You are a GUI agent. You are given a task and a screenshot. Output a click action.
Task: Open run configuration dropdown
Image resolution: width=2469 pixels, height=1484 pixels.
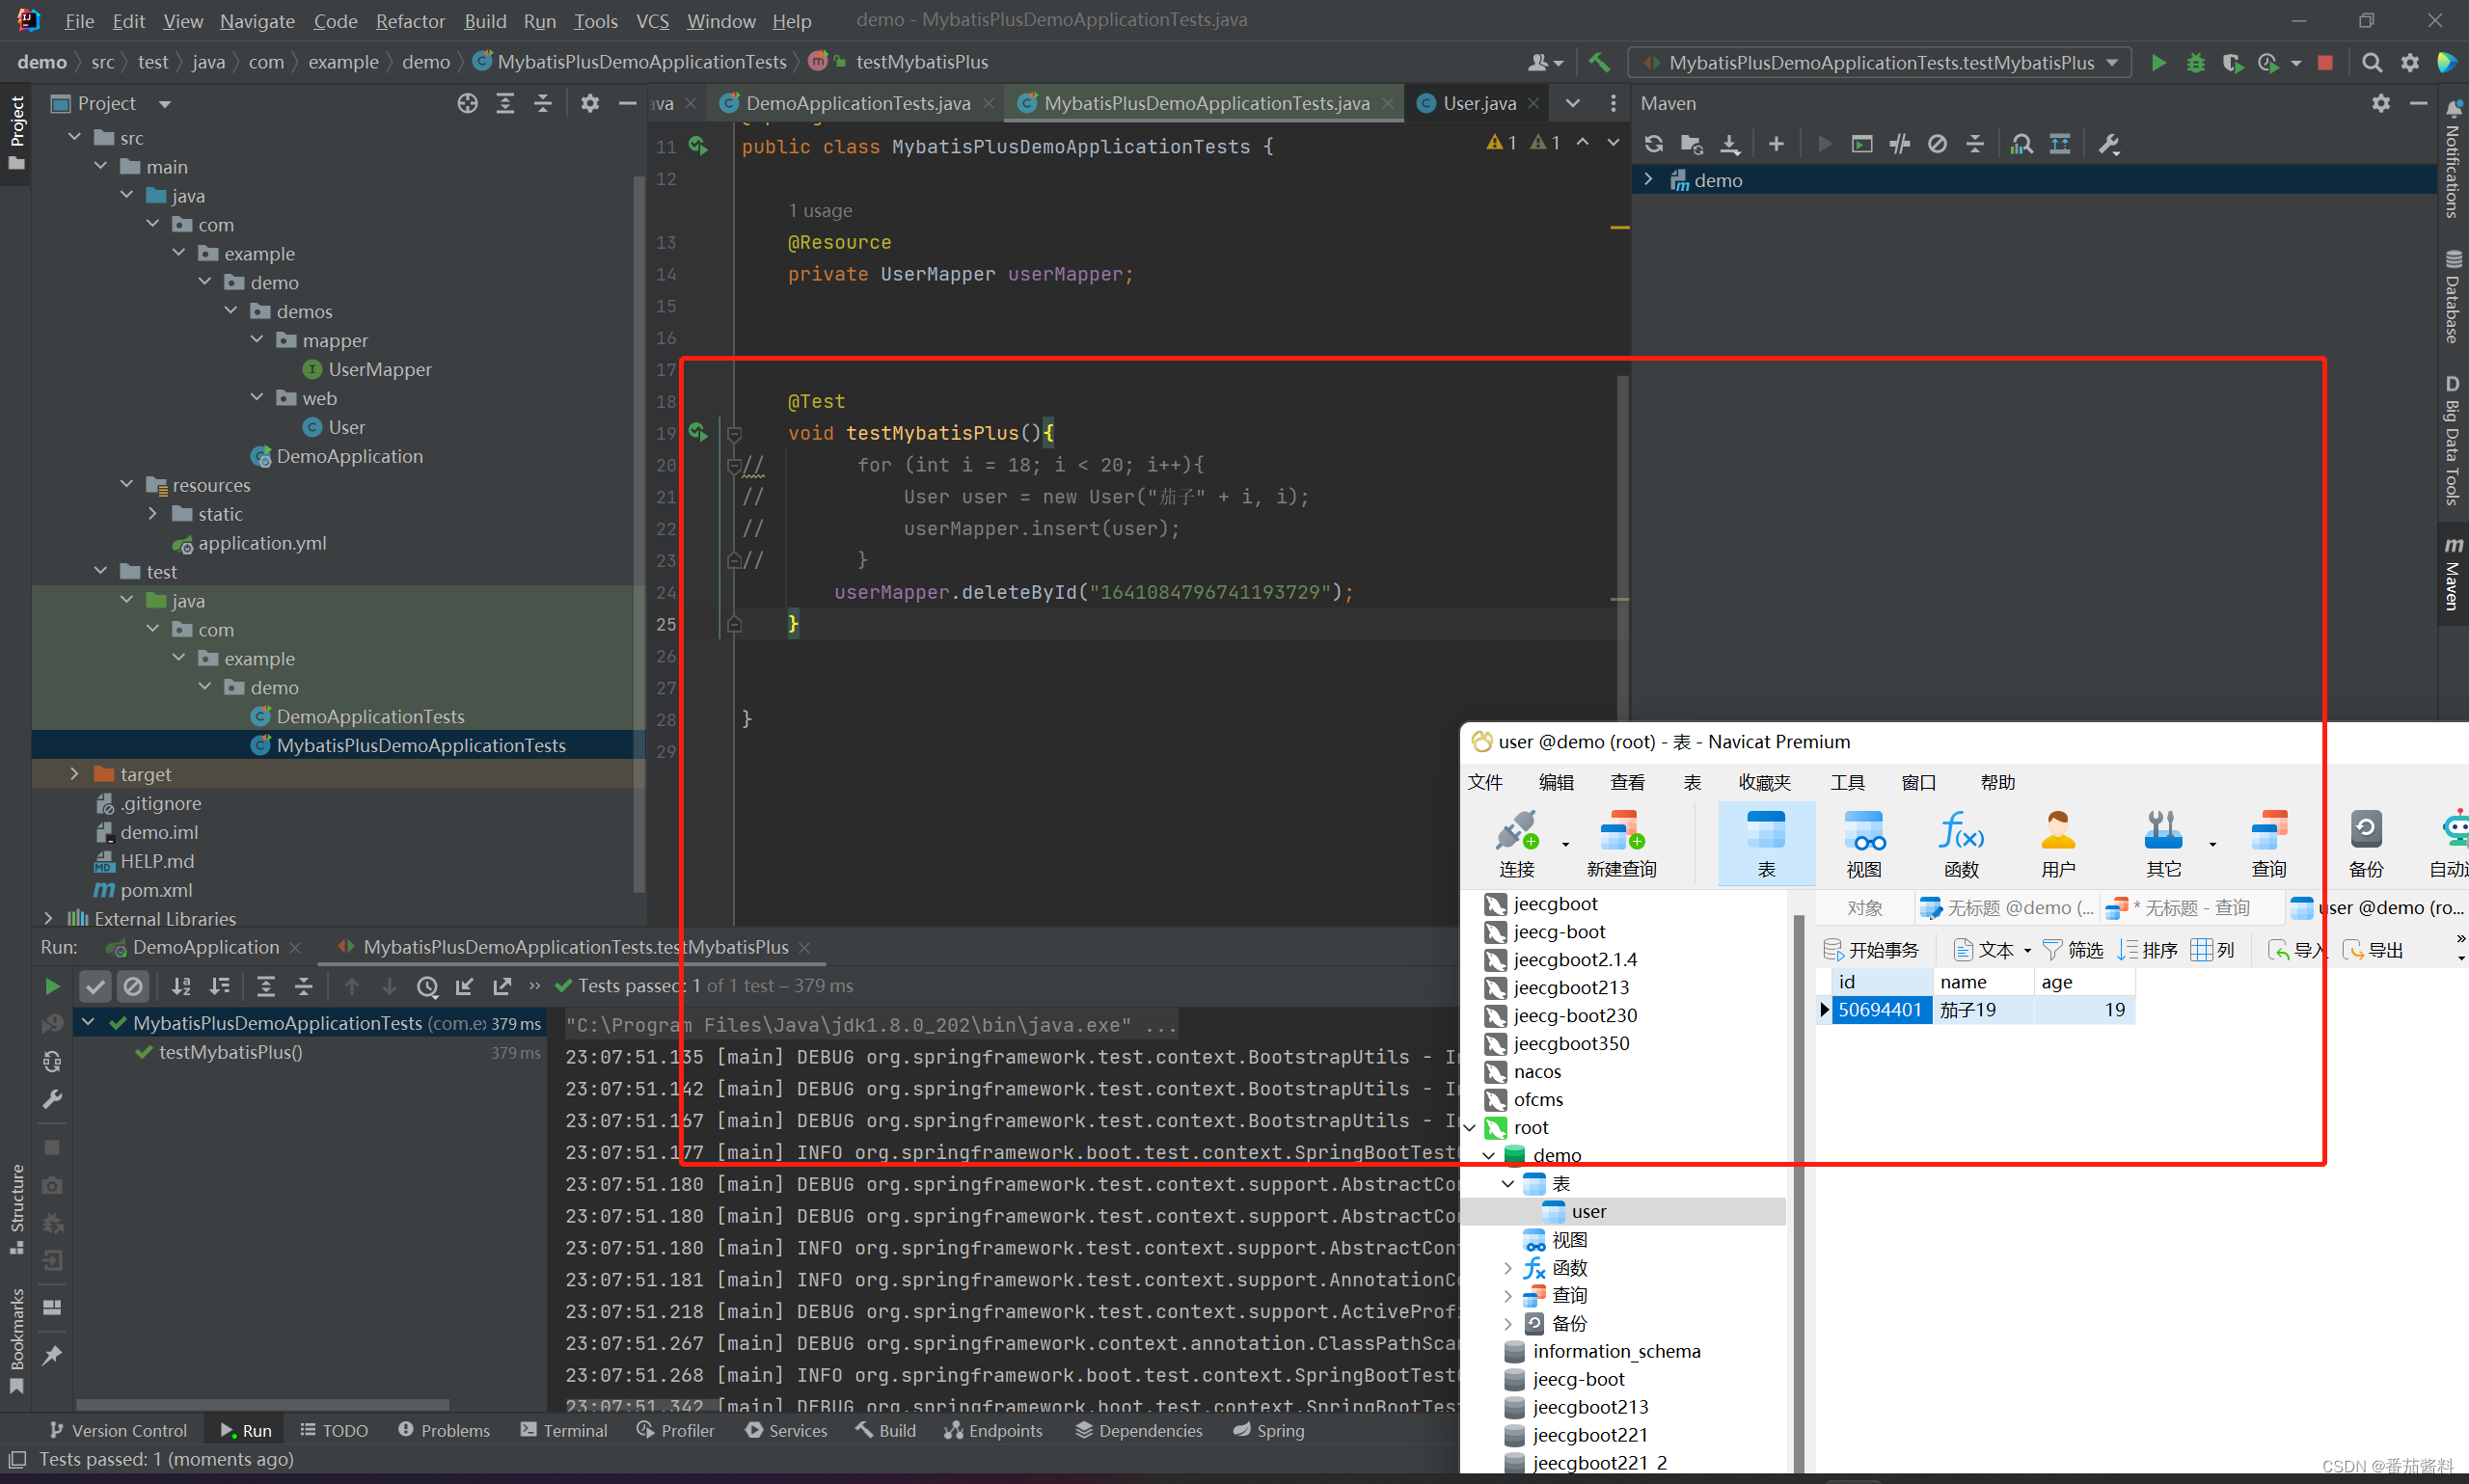(x=1880, y=63)
